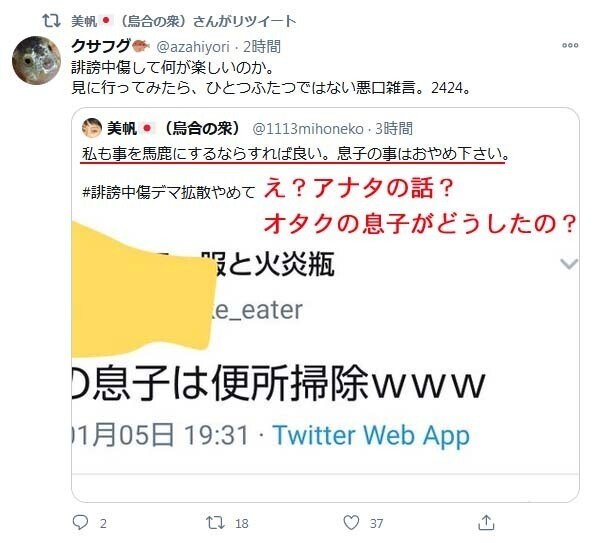Expand the chevron on embedded tweet image
595x543 pixels.
tap(569, 263)
